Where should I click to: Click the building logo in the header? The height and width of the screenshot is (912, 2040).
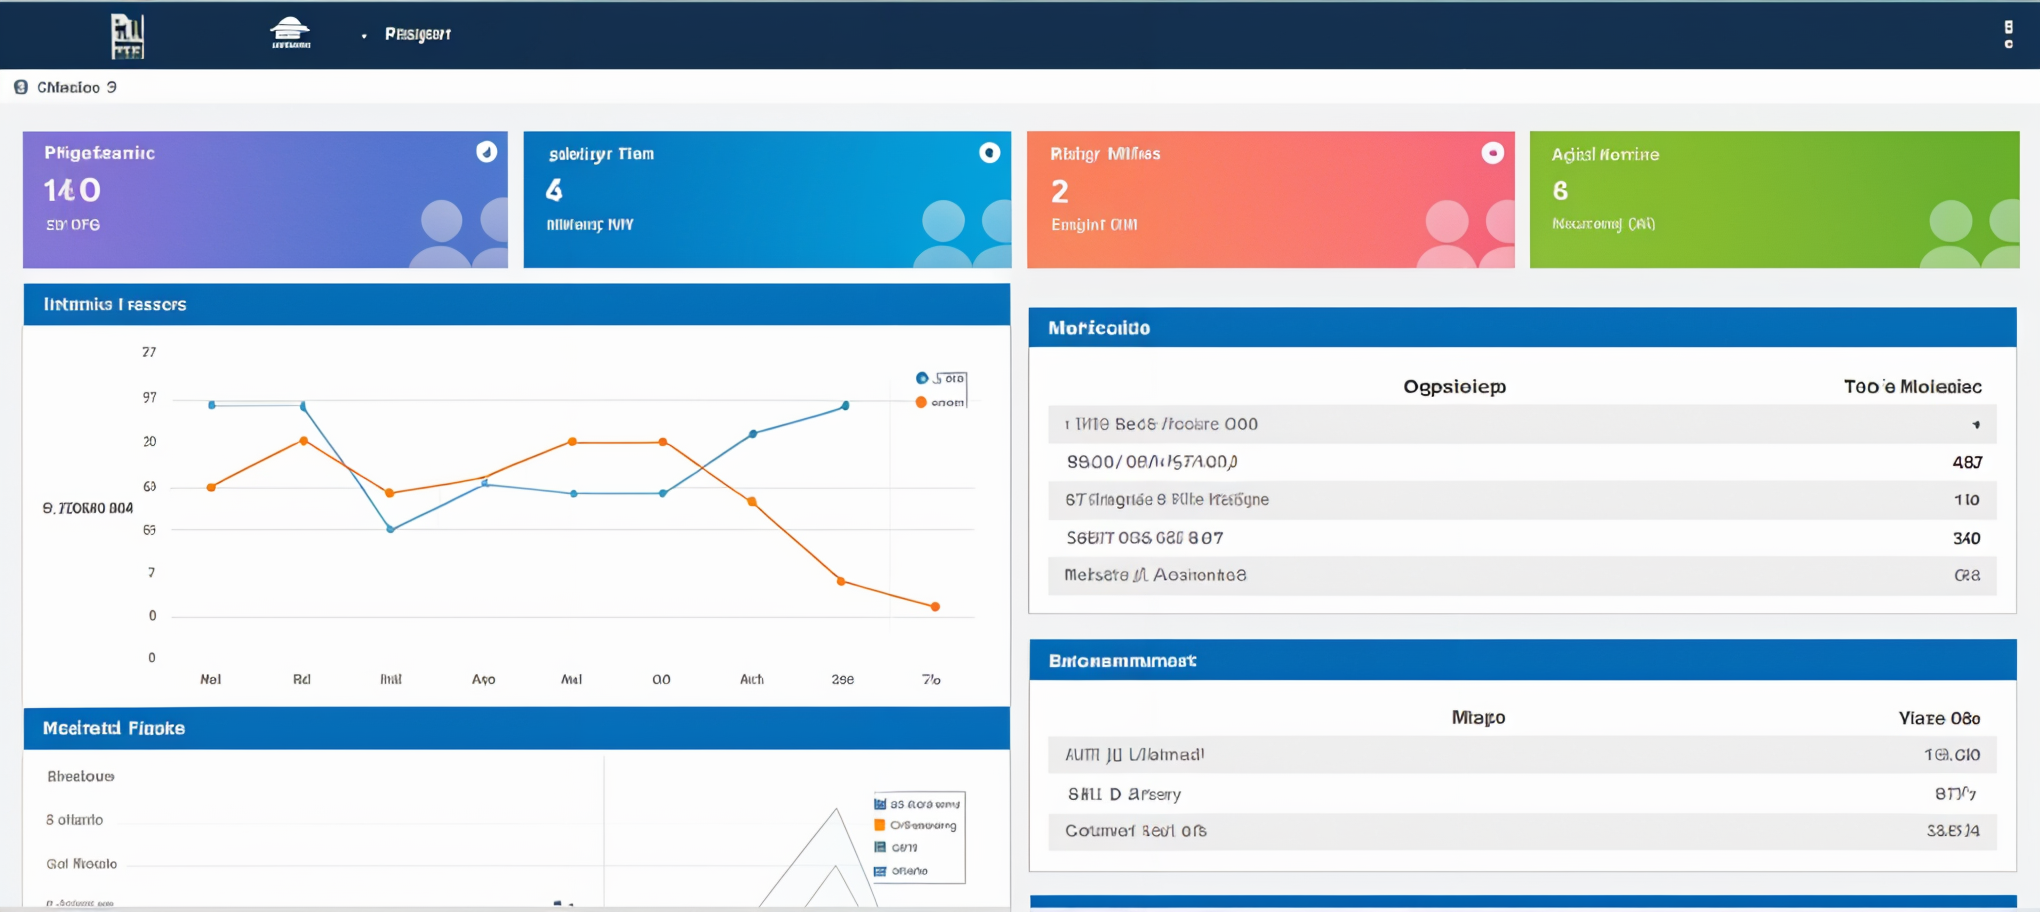127,36
